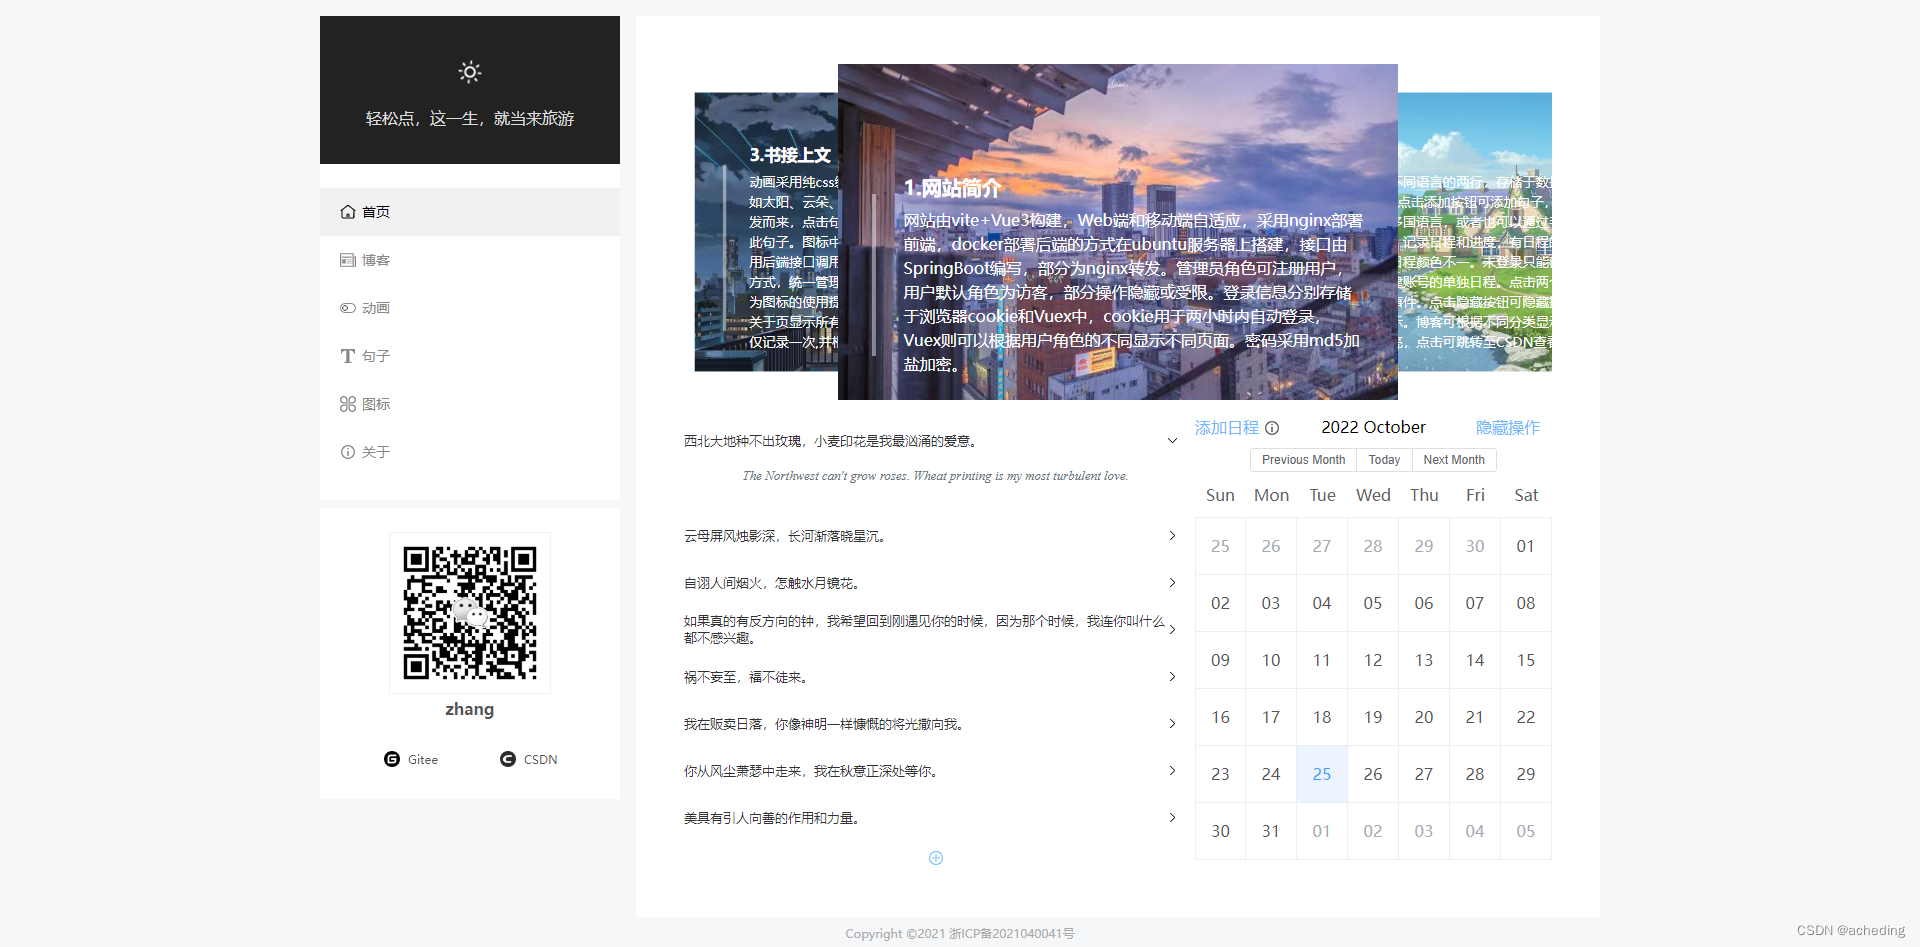The image size is (1920, 947).
Task: Select November 03 in last calendar row
Action: [1424, 831]
